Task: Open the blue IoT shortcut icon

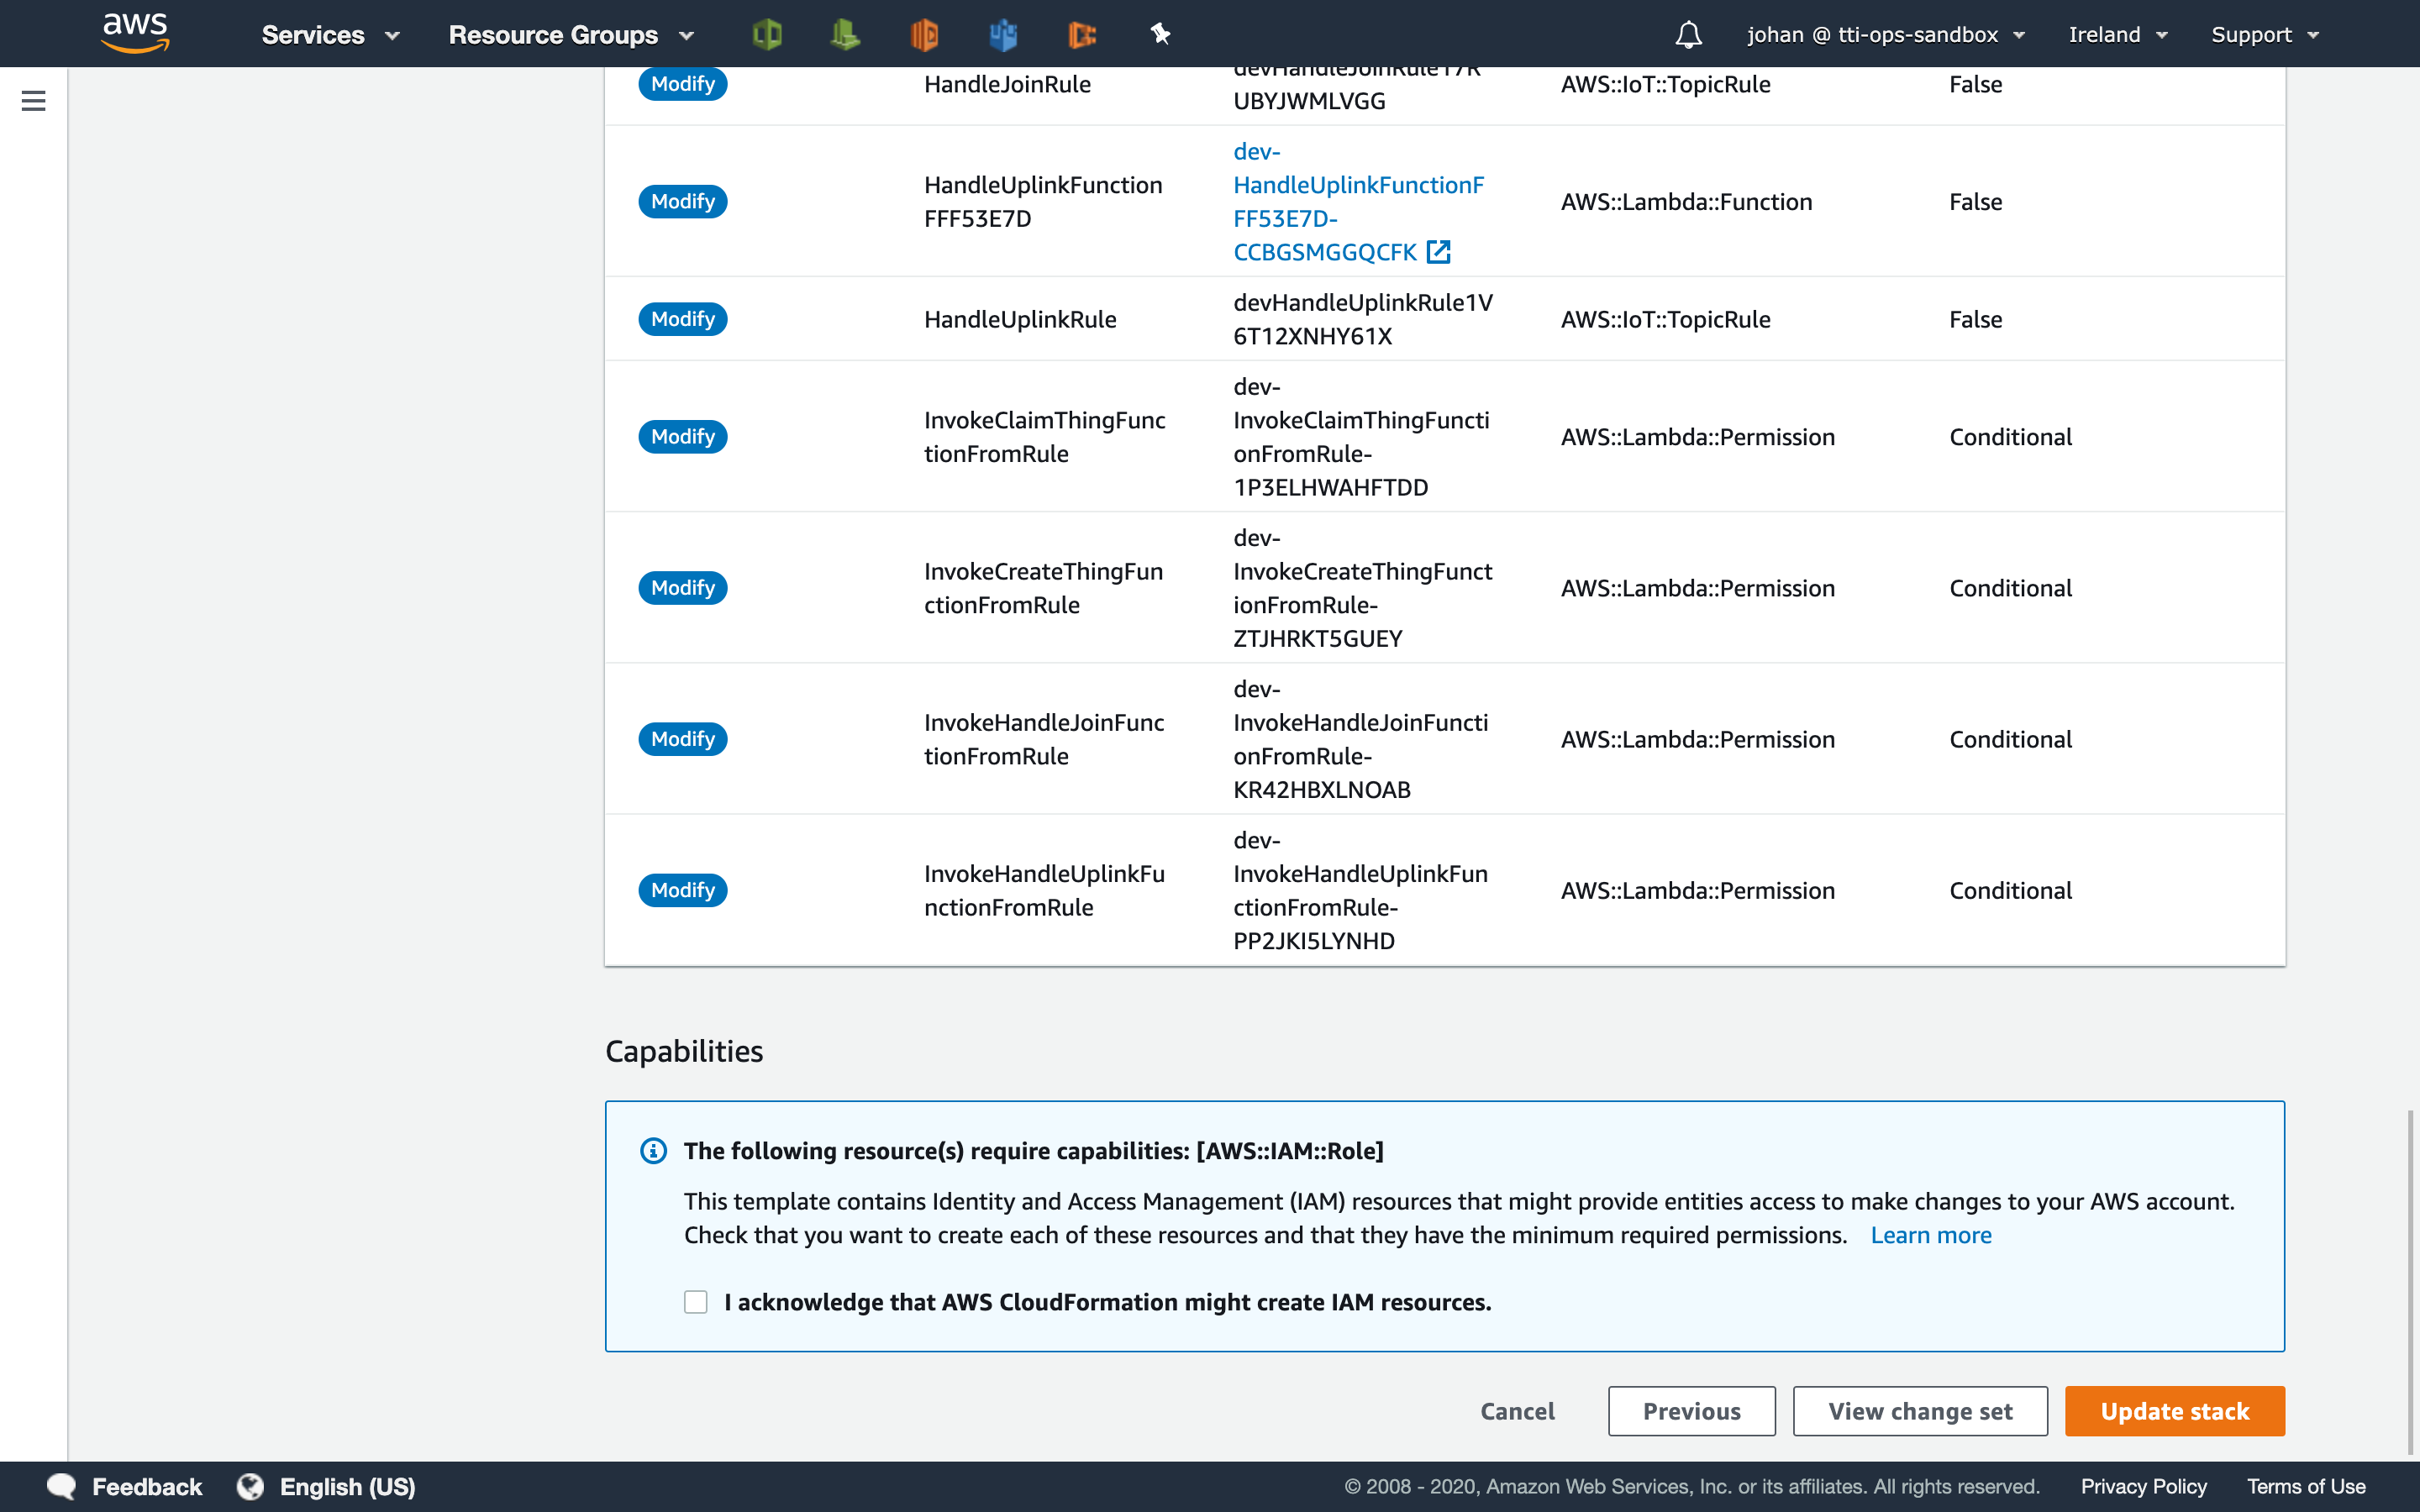Action: coord(1003,35)
